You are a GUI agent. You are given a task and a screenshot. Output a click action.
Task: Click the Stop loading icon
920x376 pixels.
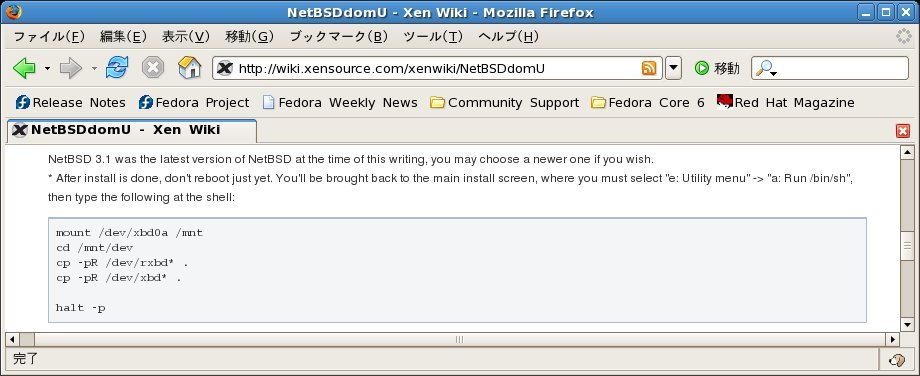point(153,68)
